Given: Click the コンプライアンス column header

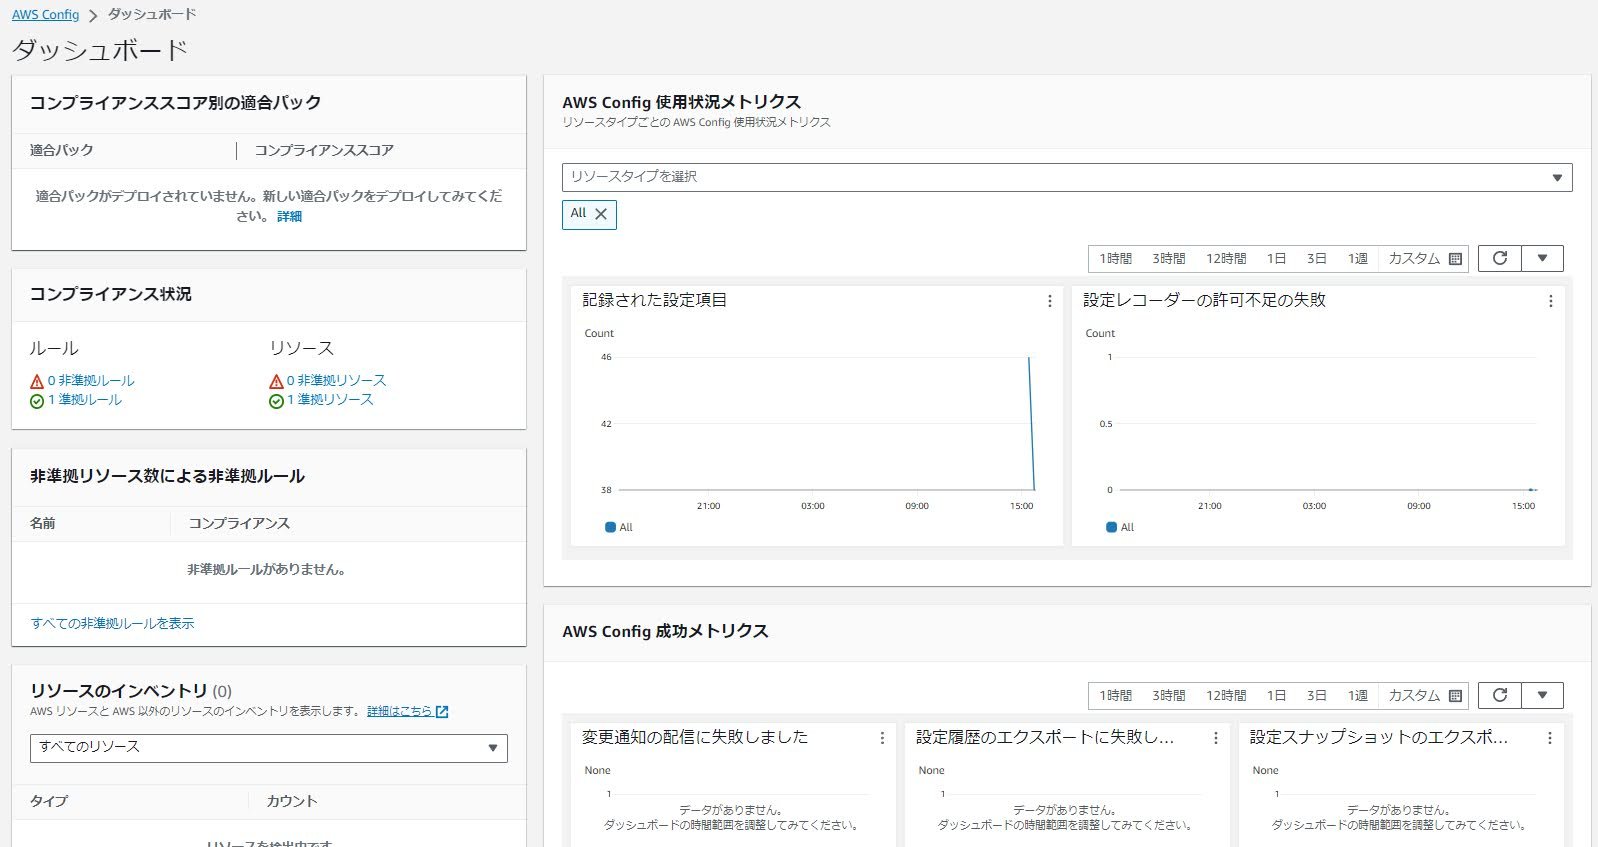Looking at the screenshot, I should pyautogui.click(x=239, y=523).
